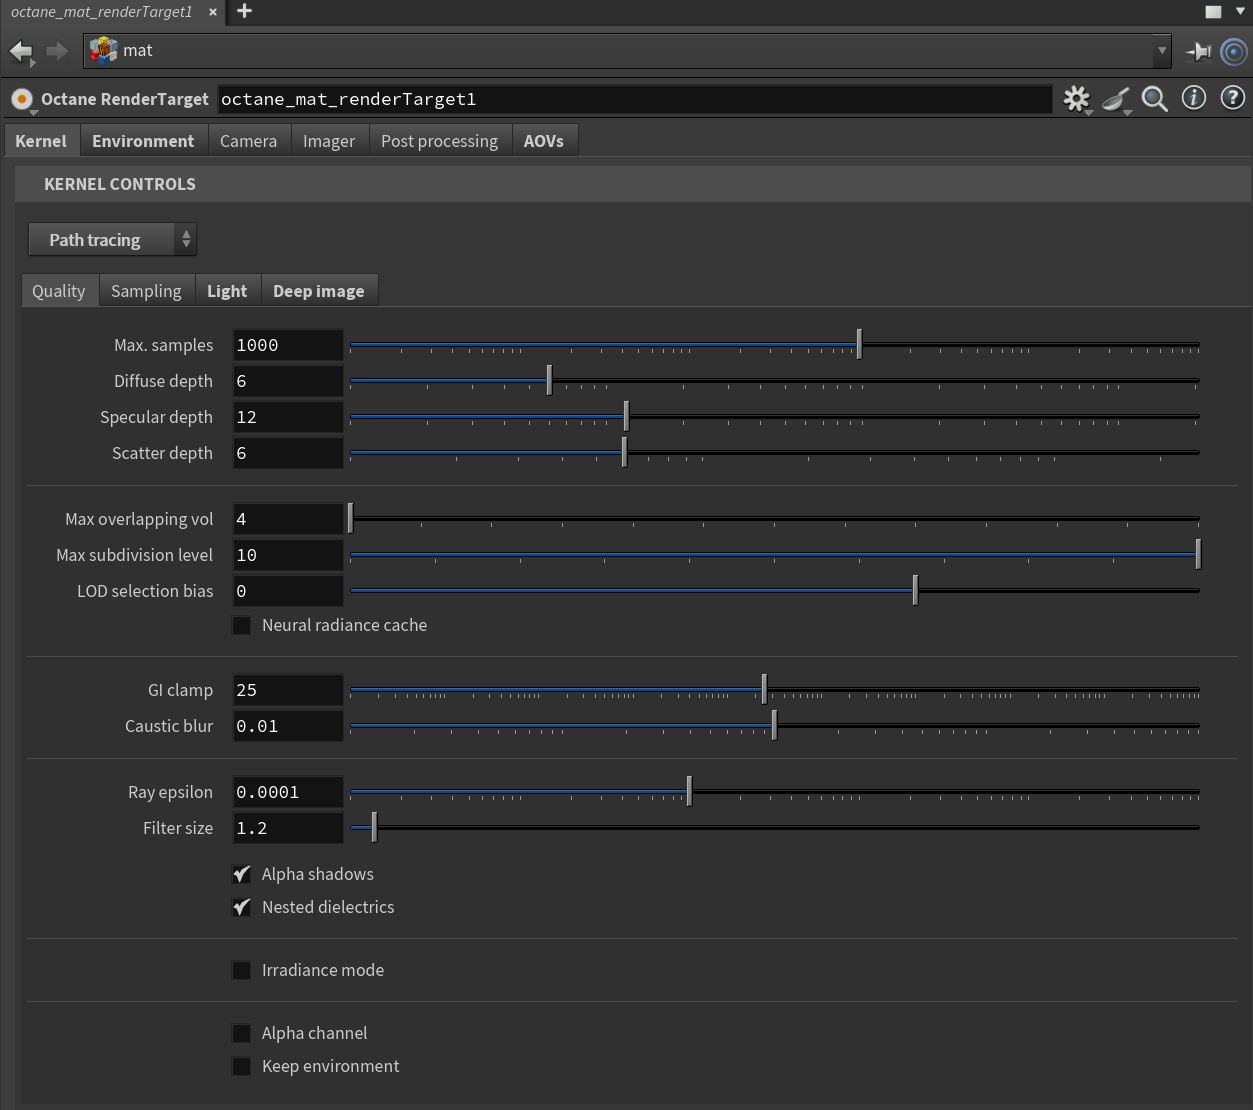The height and width of the screenshot is (1110, 1253).
Task: Click the info circle icon
Action: pos(1194,98)
